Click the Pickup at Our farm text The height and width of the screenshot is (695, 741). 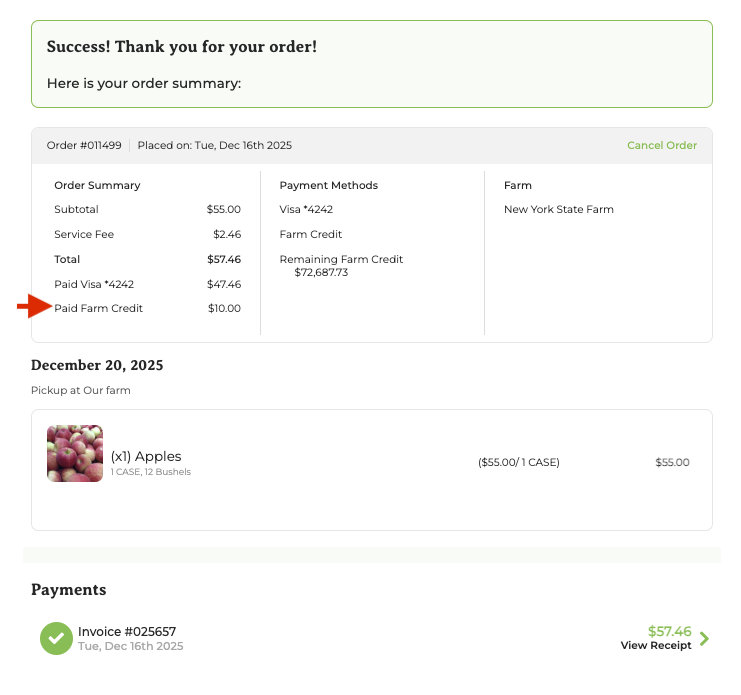pyautogui.click(x=80, y=390)
